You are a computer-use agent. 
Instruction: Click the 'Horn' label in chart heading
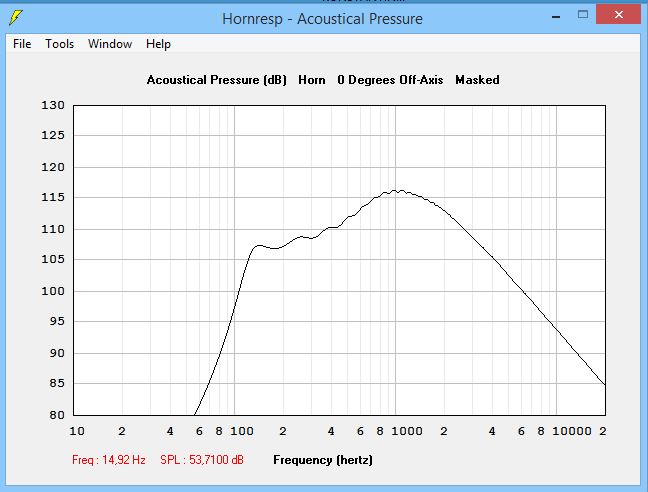[x=312, y=80]
